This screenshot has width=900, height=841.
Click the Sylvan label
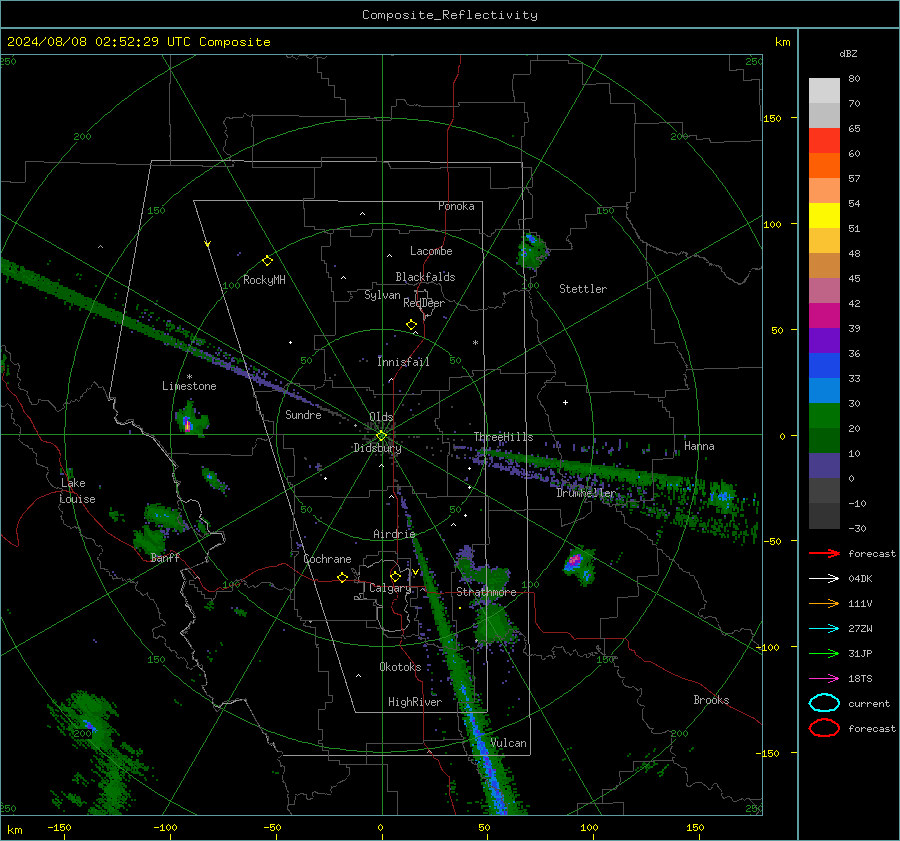(x=382, y=295)
